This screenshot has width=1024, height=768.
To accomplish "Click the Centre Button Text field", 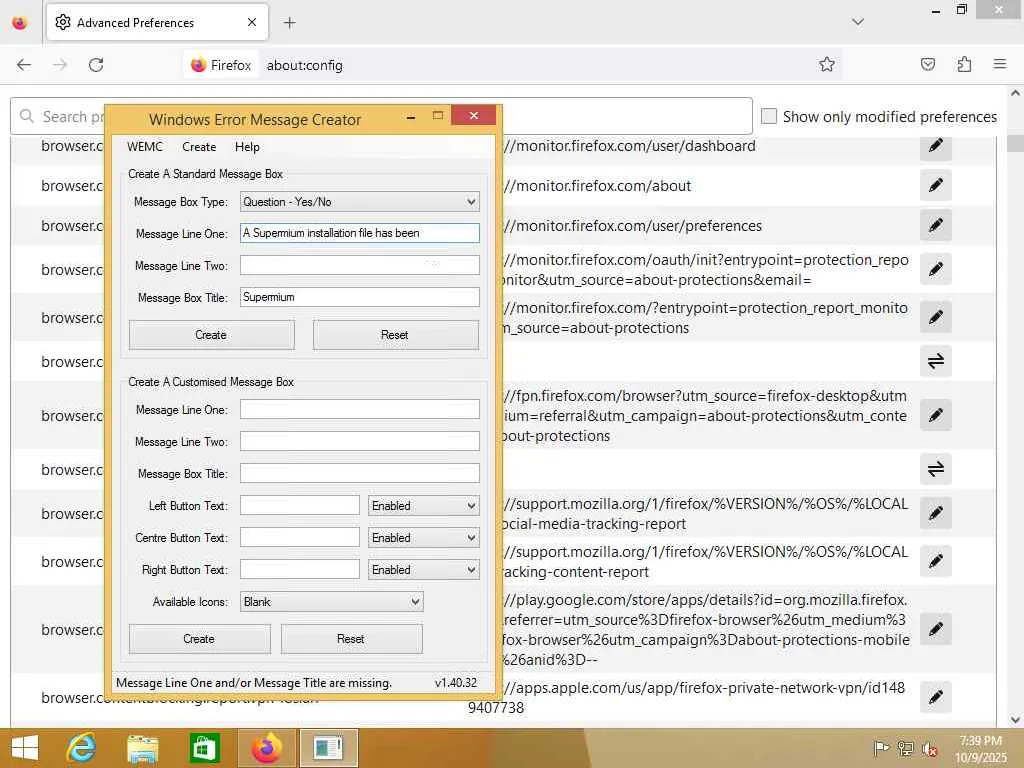I will [299, 537].
